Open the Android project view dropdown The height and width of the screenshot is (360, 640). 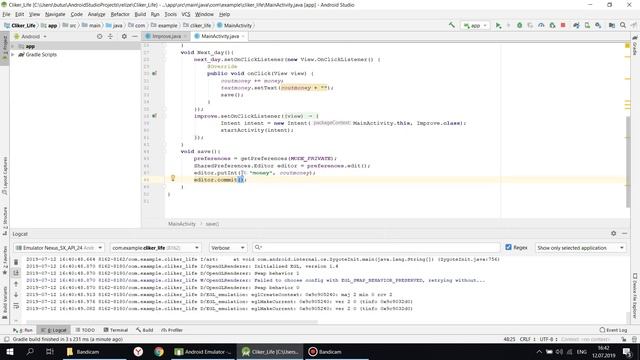pyautogui.click(x=31, y=36)
